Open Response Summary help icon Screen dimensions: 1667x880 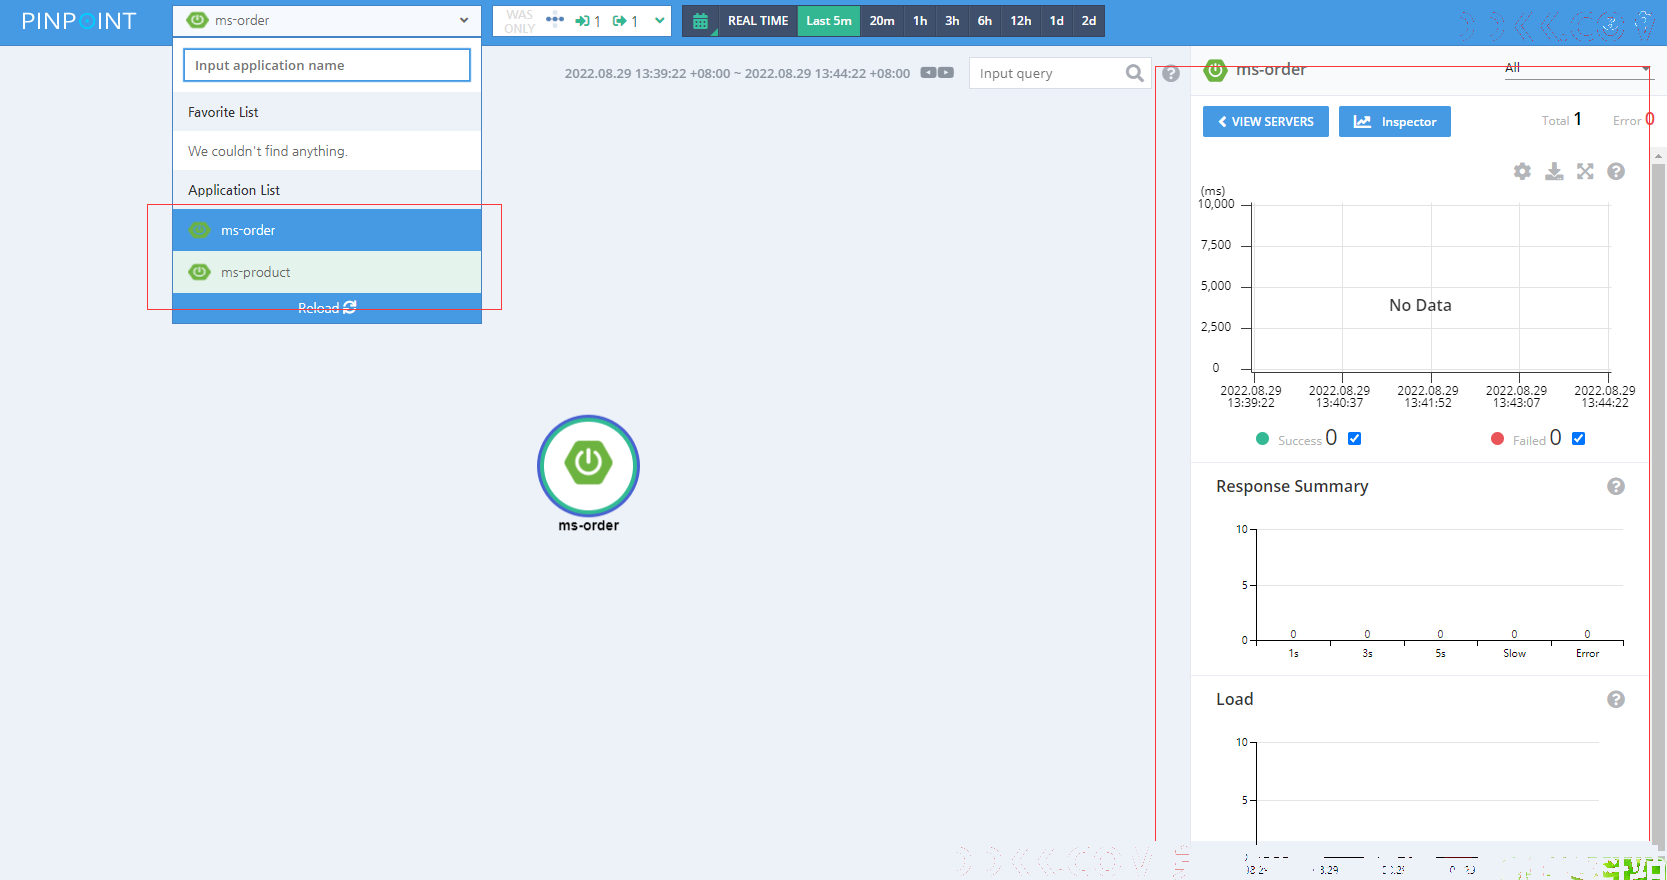tap(1616, 486)
